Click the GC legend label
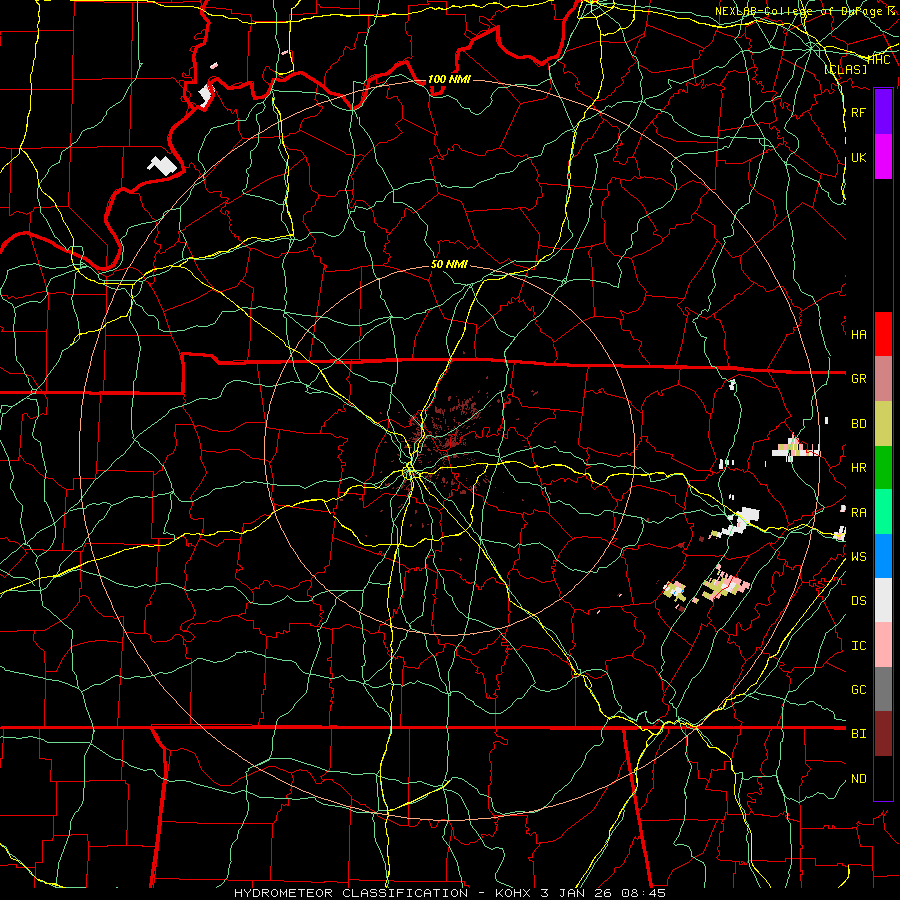 [x=859, y=690]
